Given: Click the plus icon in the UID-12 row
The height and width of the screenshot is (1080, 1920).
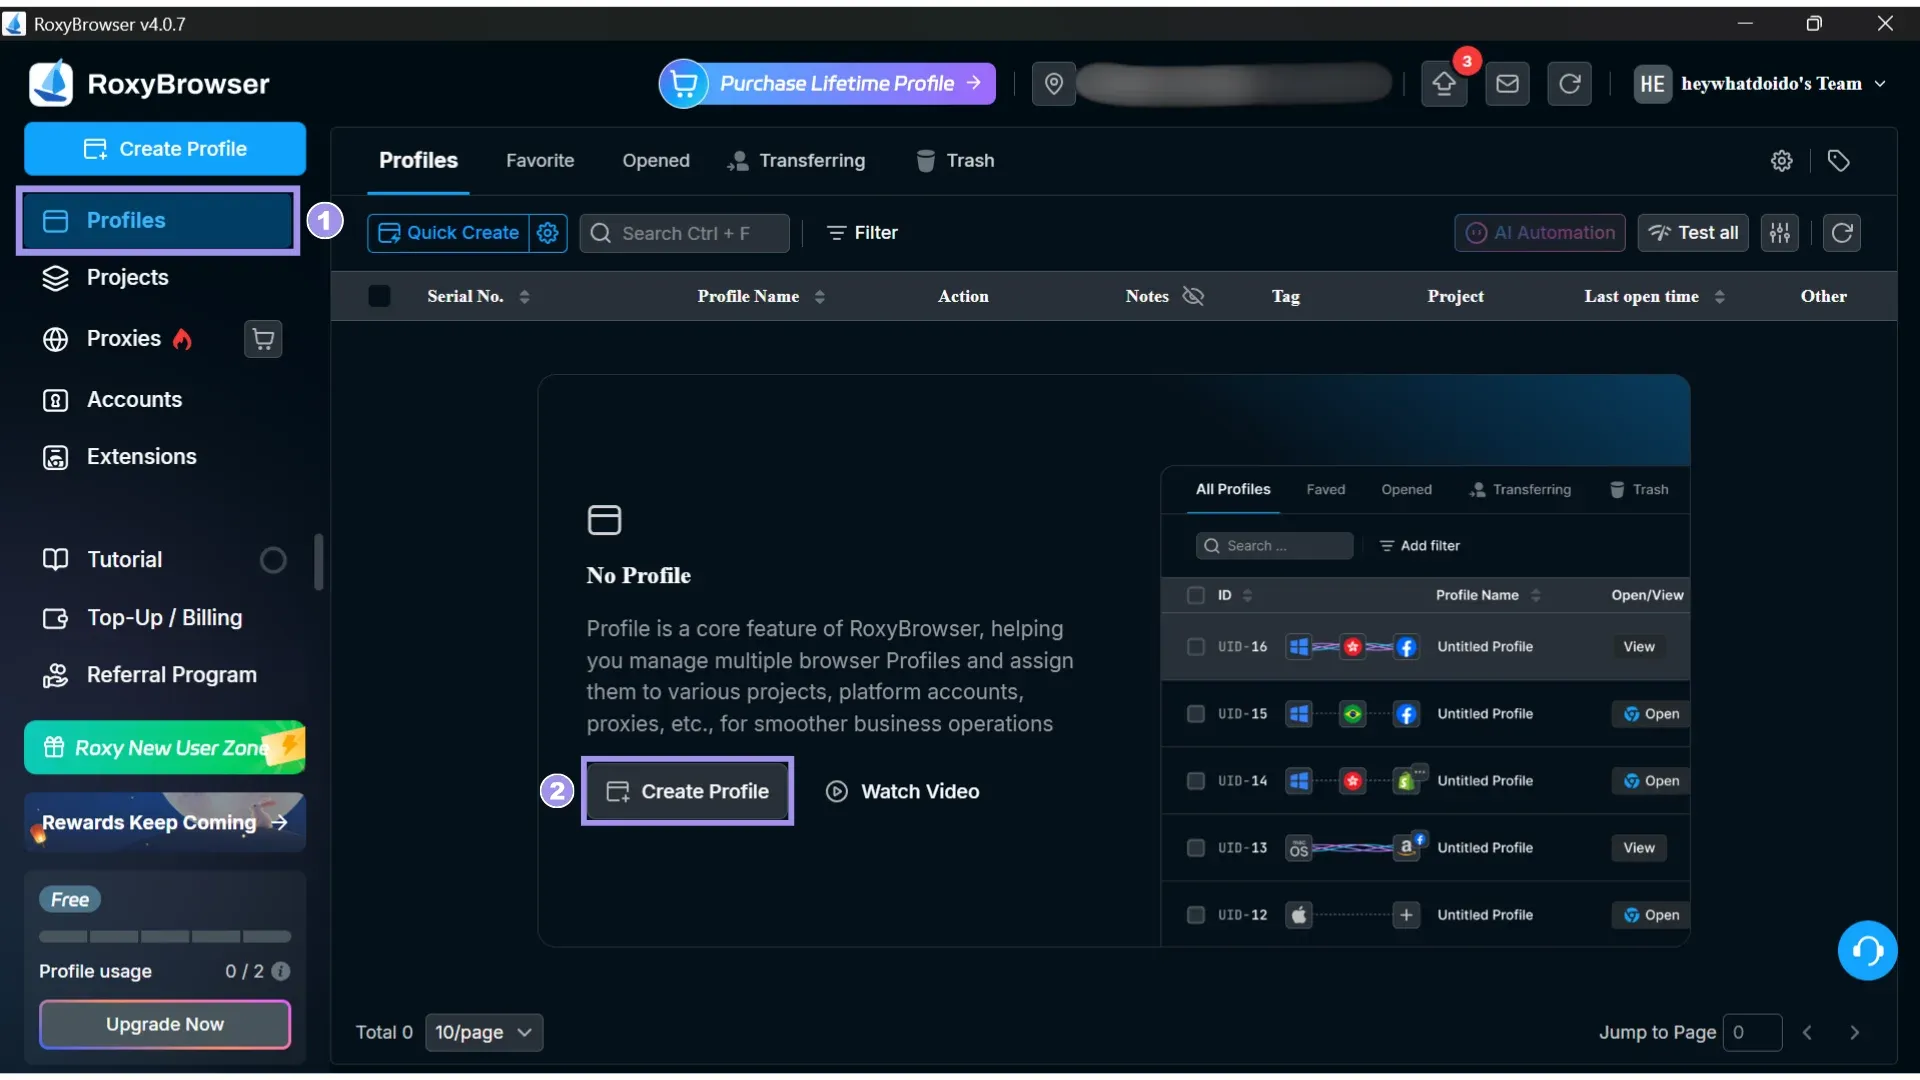Looking at the screenshot, I should pos(1407,915).
